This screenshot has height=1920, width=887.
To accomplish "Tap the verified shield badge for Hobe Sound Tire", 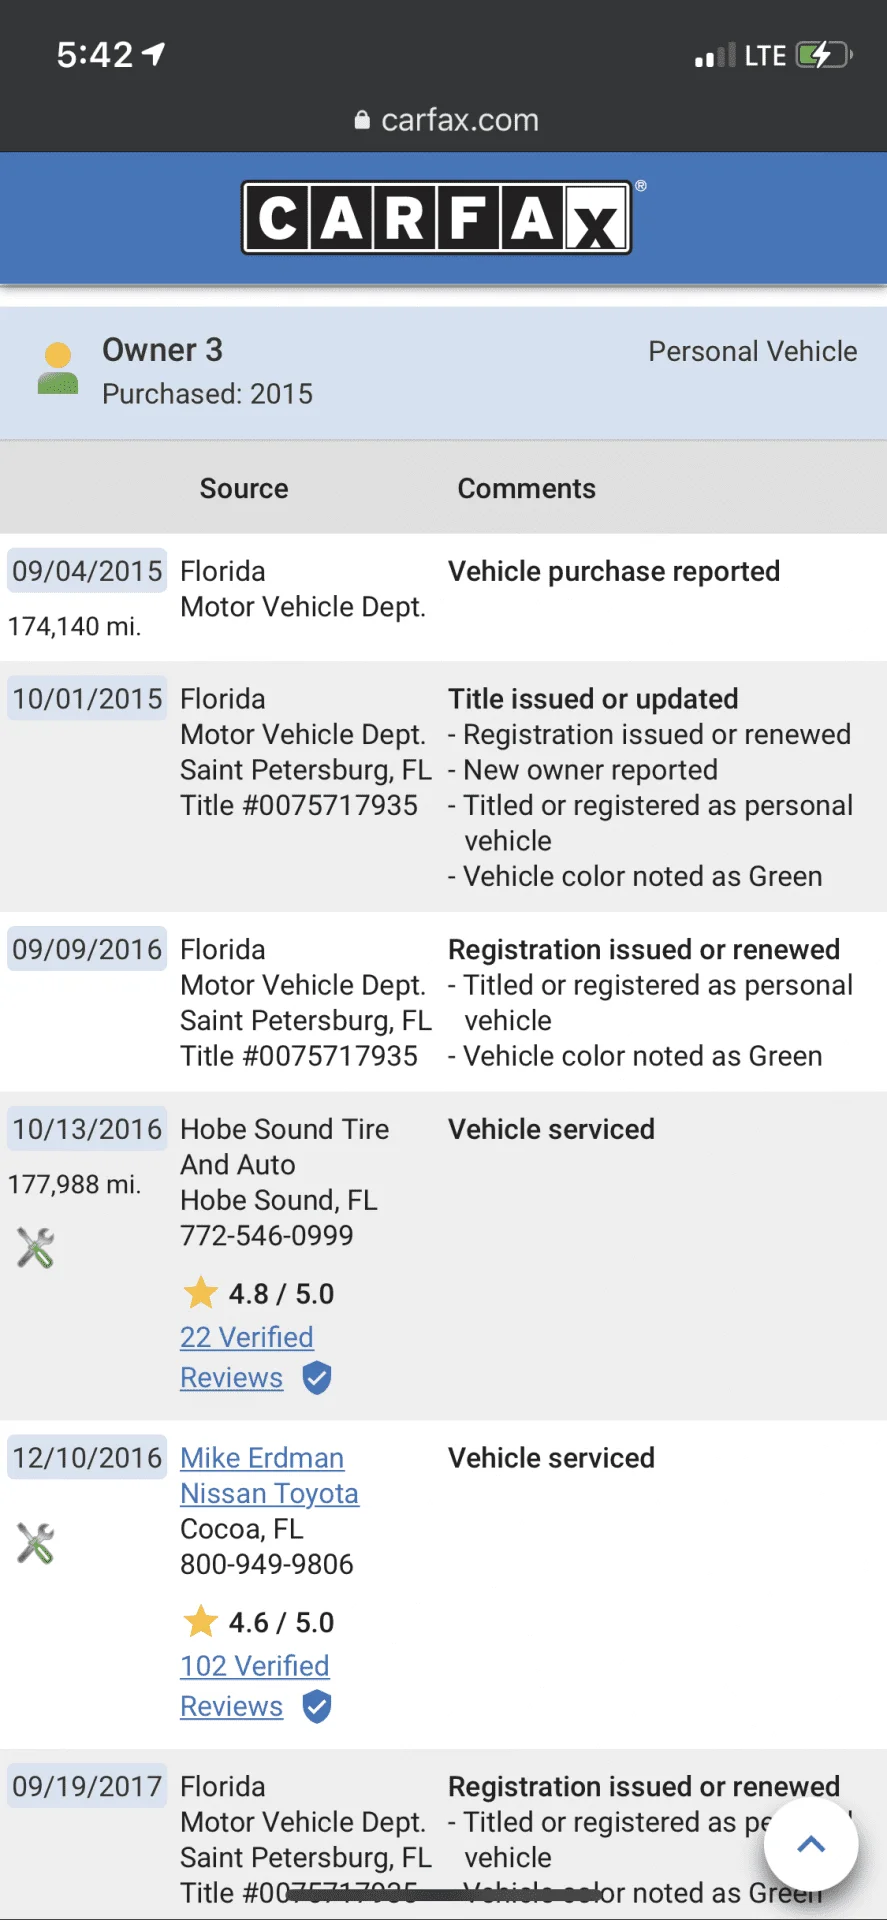I will tap(317, 1378).
